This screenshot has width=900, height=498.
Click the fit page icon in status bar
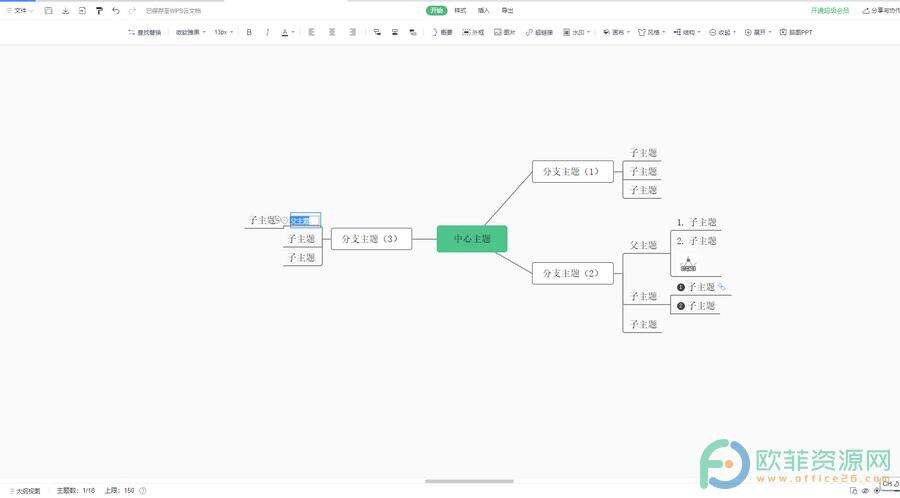854,491
